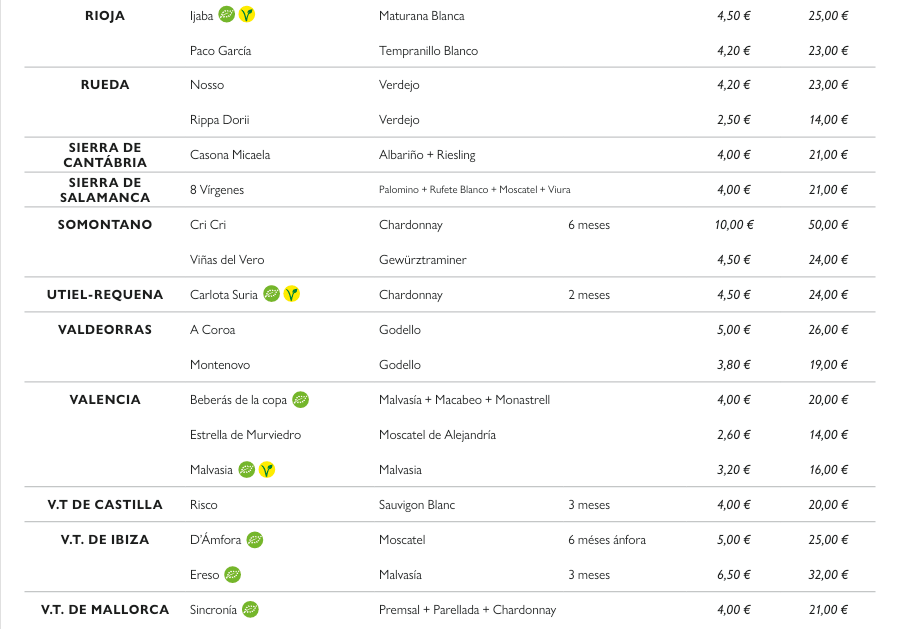Click the Estrella de Murviedro wine name
The image size is (900, 629).
pos(245,435)
